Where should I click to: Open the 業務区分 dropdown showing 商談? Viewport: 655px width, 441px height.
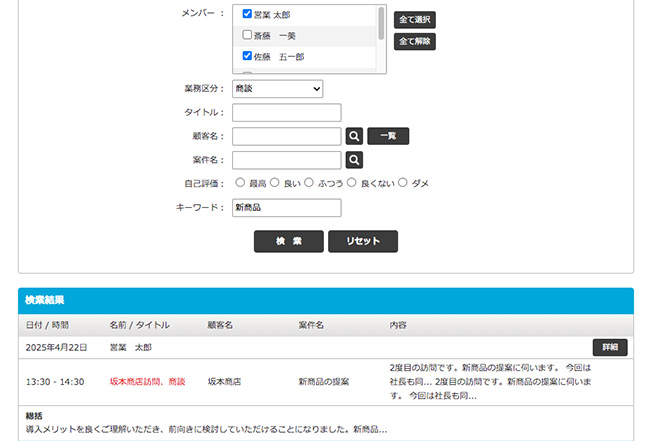coord(277,89)
